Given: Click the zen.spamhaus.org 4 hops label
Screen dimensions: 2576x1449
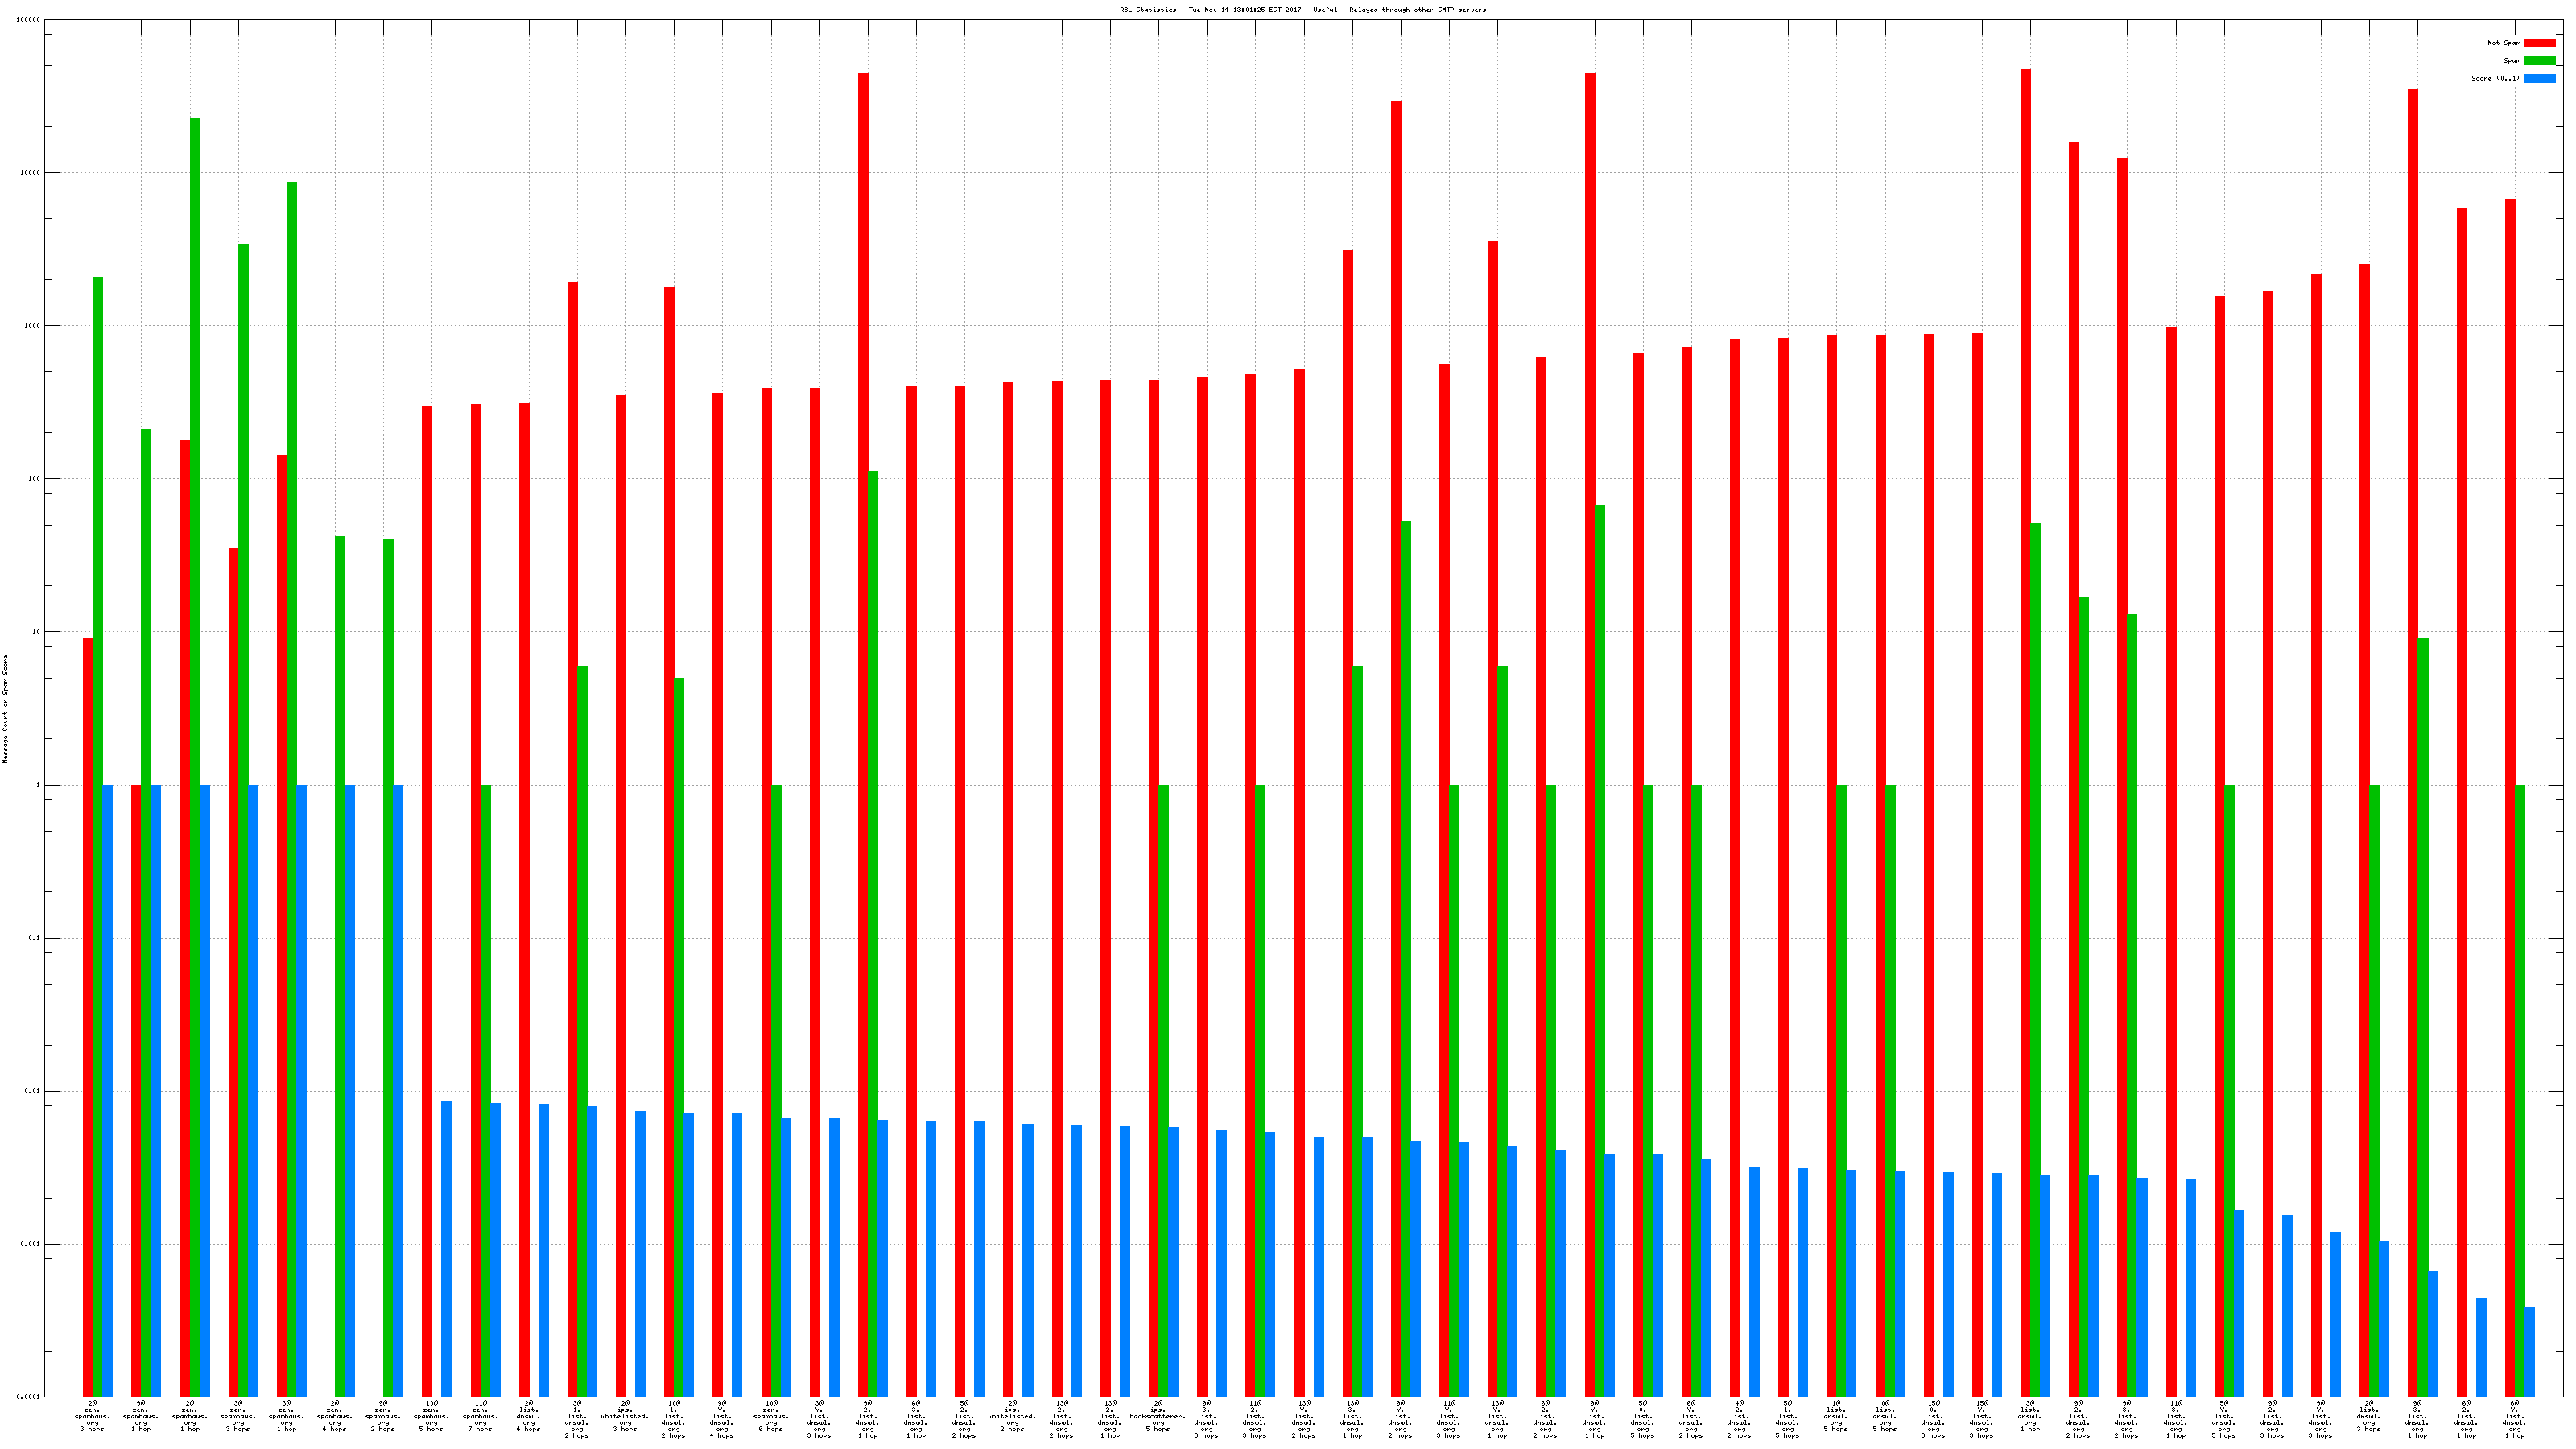Looking at the screenshot, I should (334, 1416).
